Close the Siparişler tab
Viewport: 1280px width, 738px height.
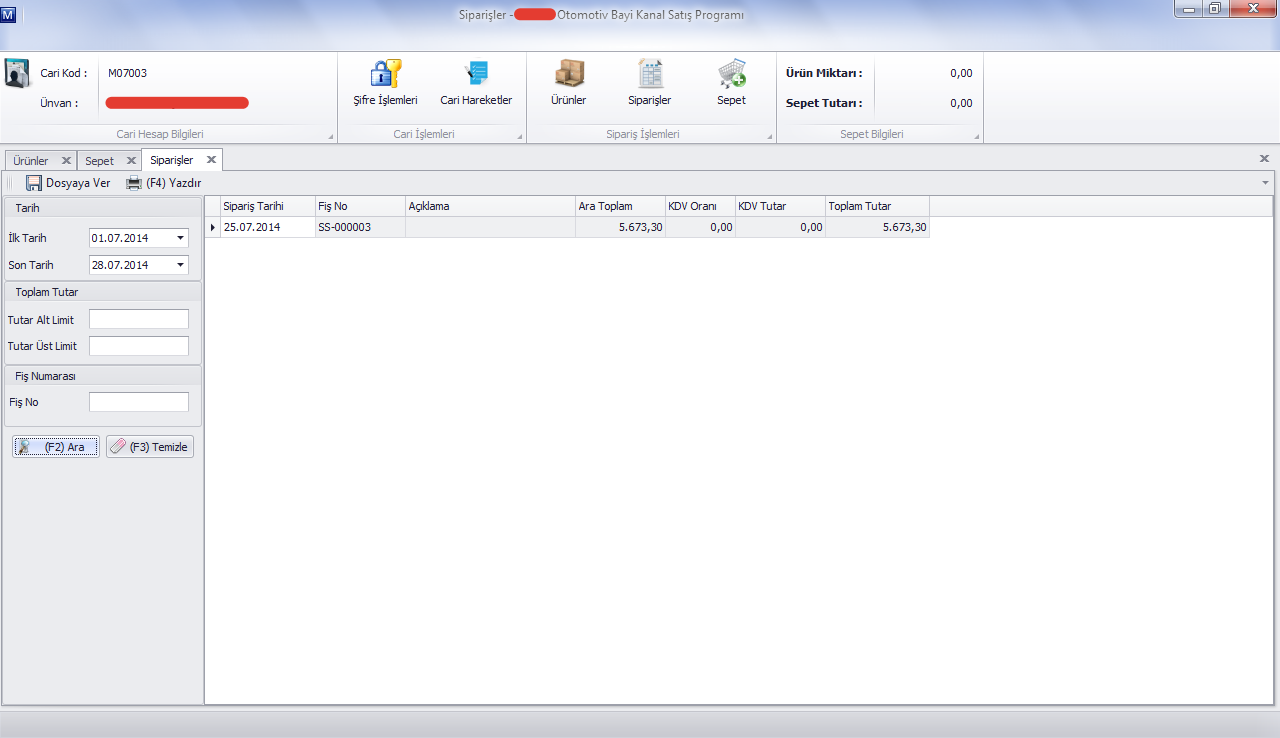tap(211, 160)
